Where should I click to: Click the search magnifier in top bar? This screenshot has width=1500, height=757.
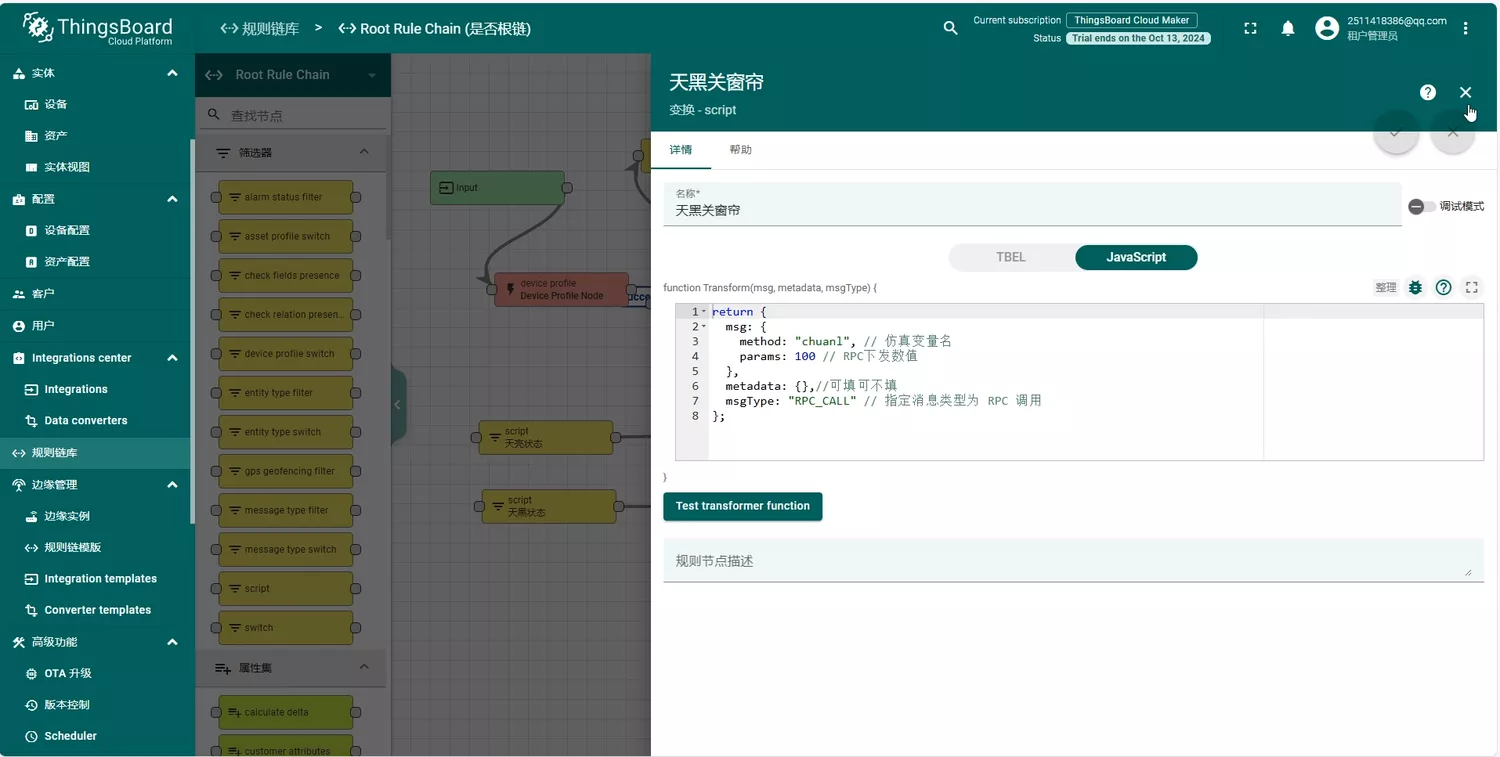950,29
